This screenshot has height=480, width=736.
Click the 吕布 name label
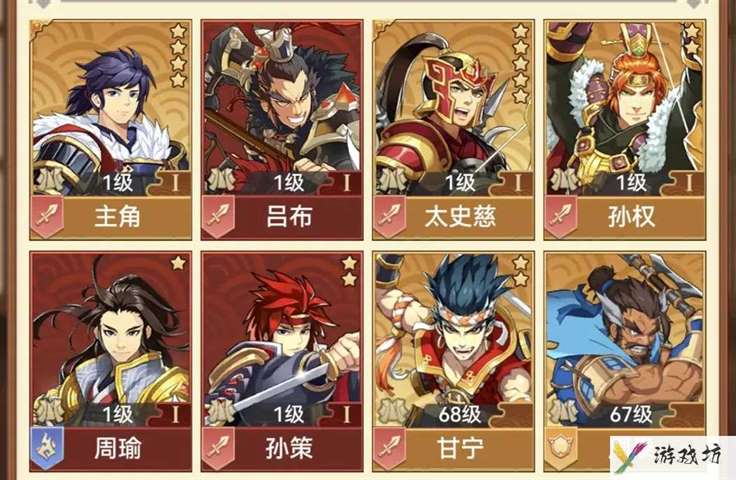[290, 217]
